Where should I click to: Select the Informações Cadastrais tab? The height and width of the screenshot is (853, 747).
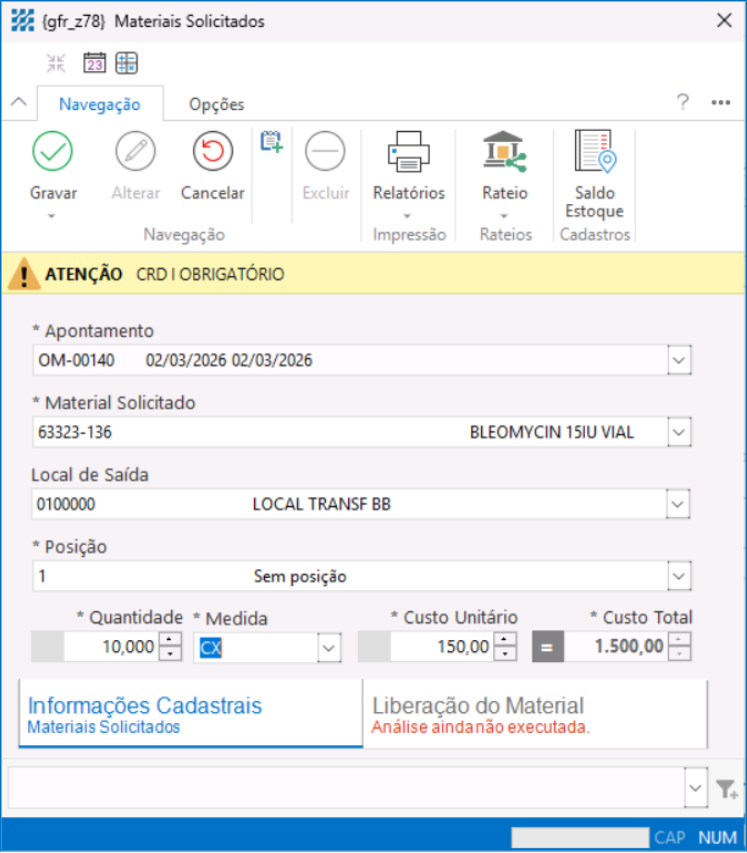[x=190, y=714]
